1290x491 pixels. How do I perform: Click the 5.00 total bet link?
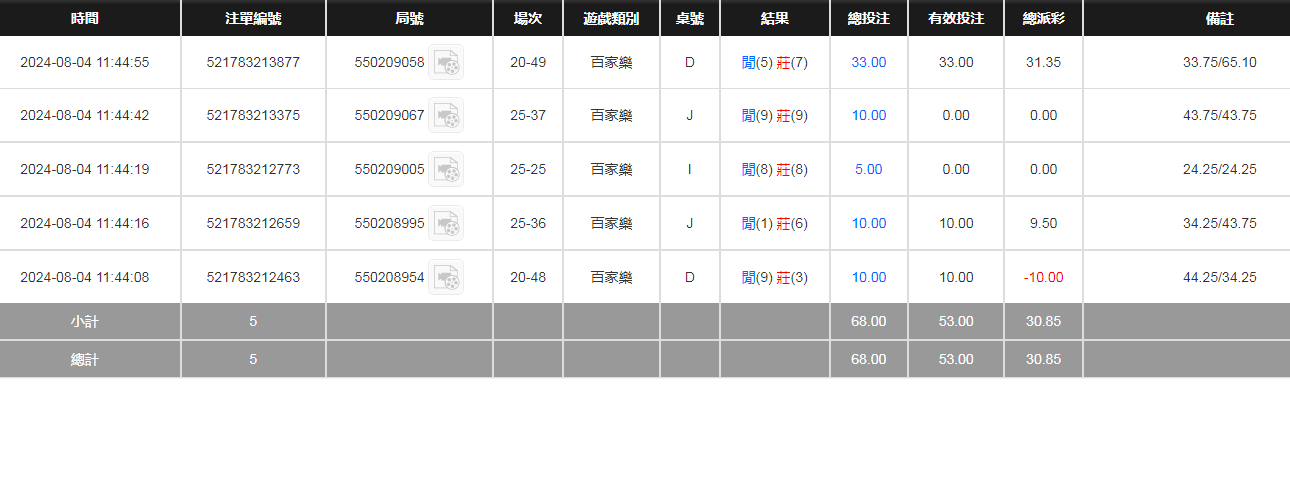click(x=868, y=170)
